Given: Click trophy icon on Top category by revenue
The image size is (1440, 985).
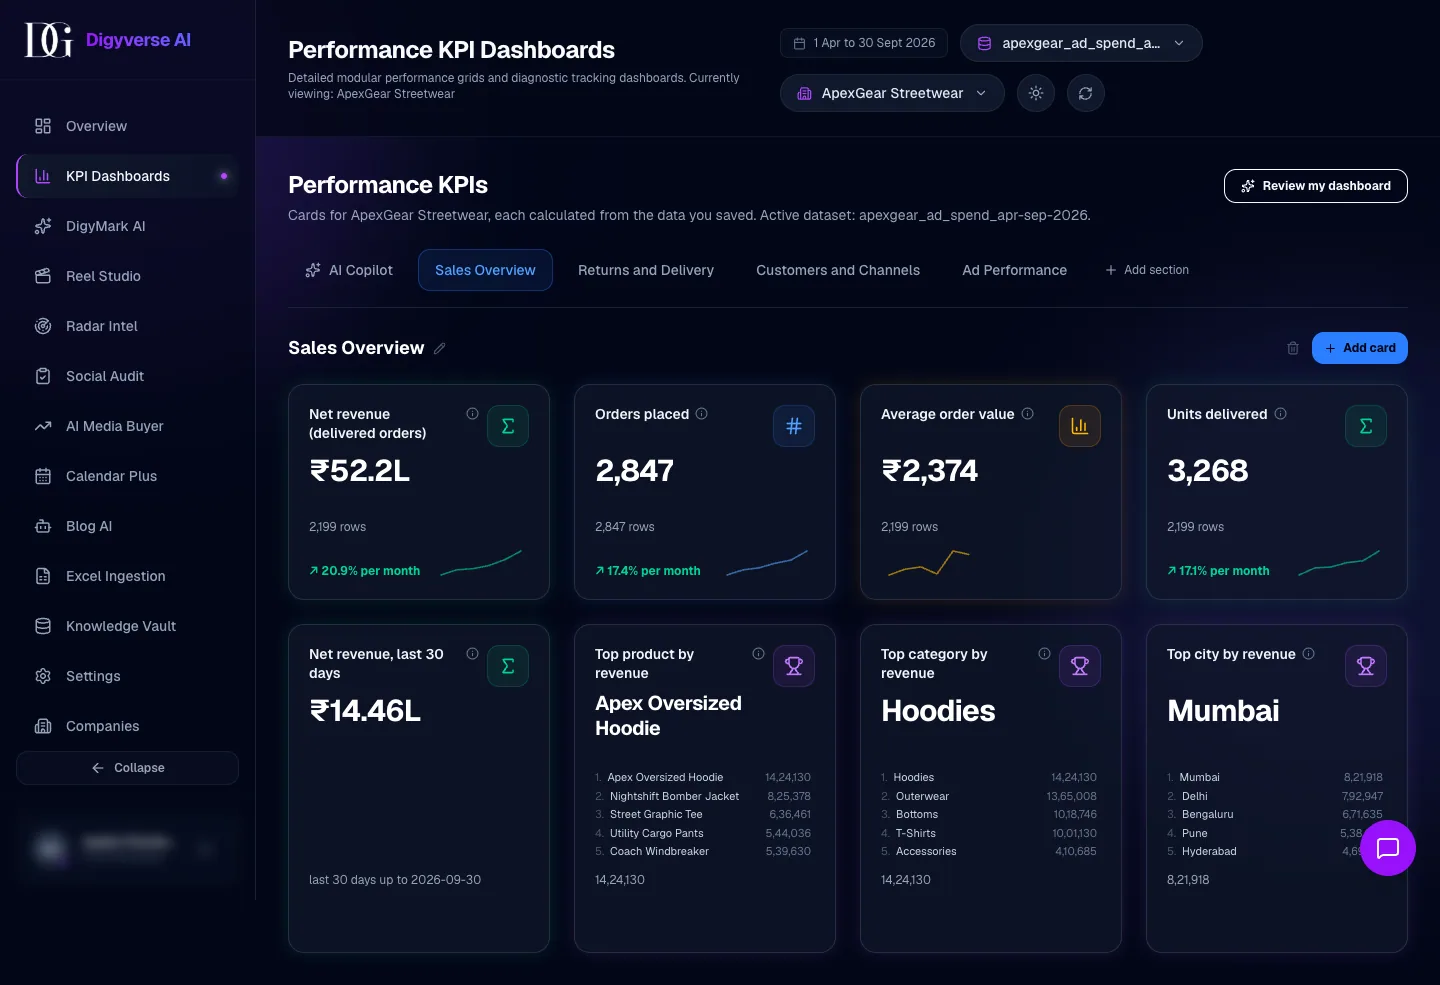Looking at the screenshot, I should click(1080, 666).
